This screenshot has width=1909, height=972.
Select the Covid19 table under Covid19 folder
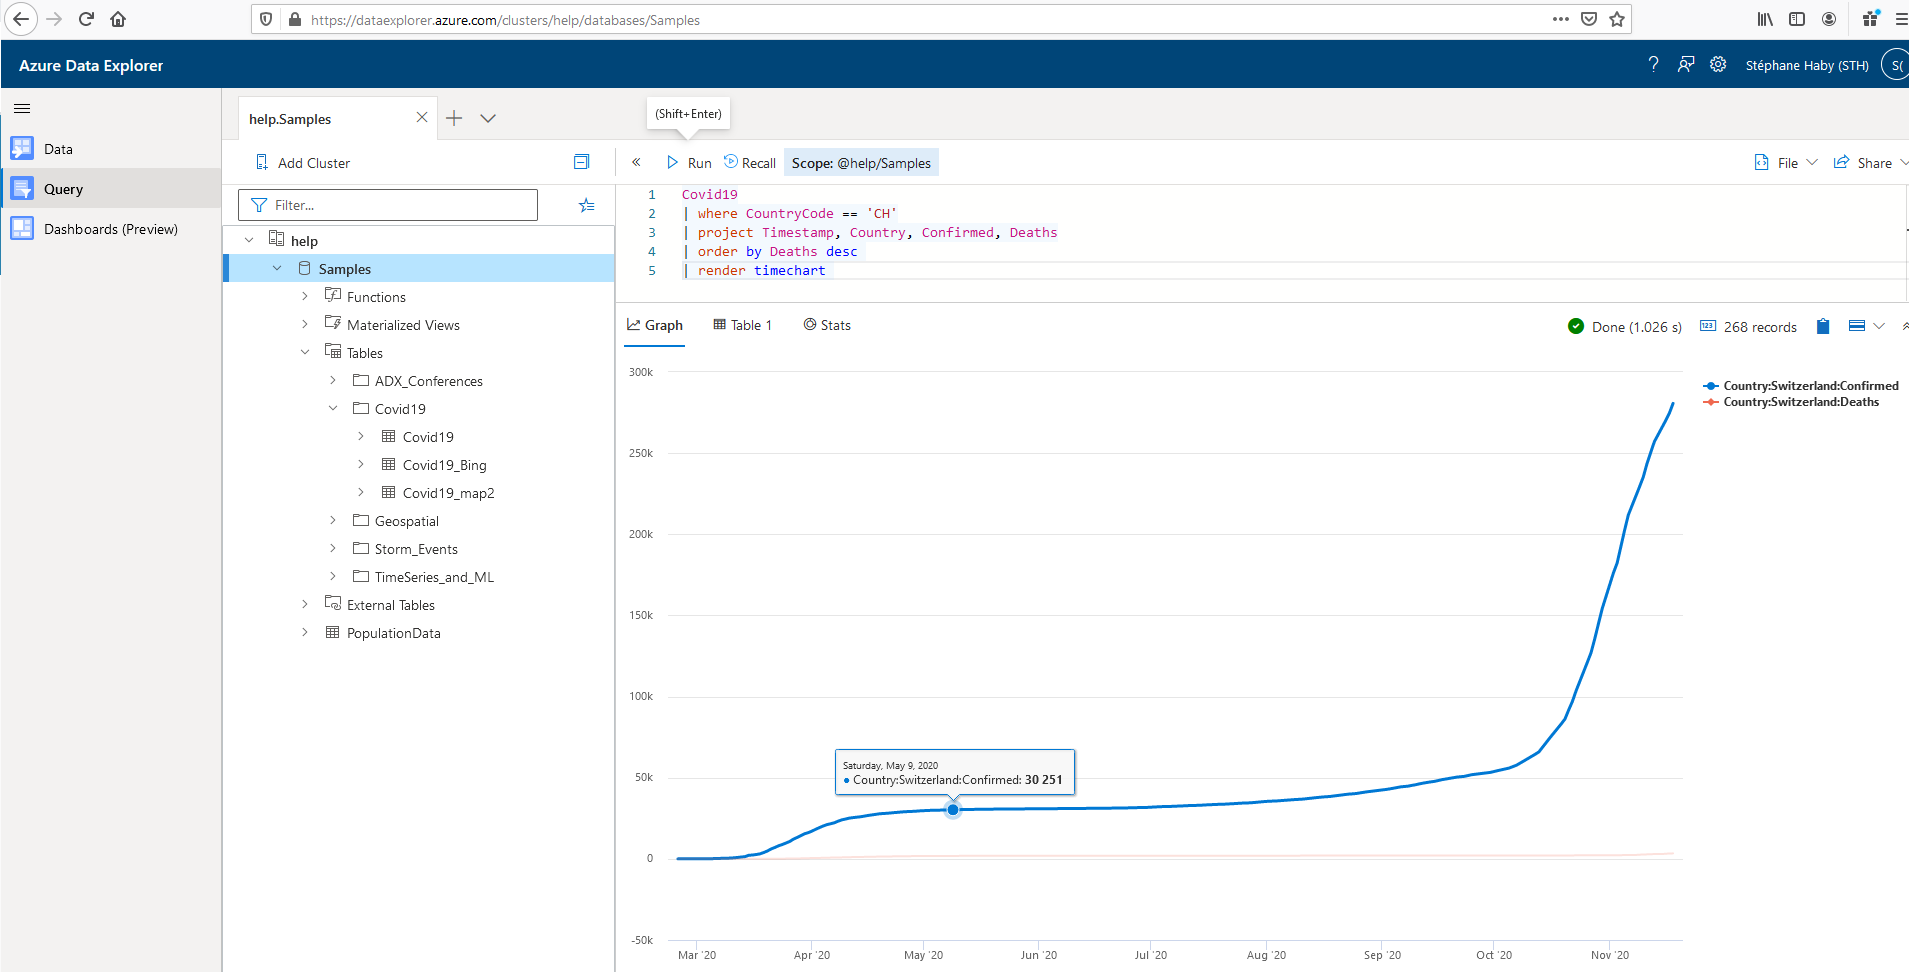pos(428,437)
